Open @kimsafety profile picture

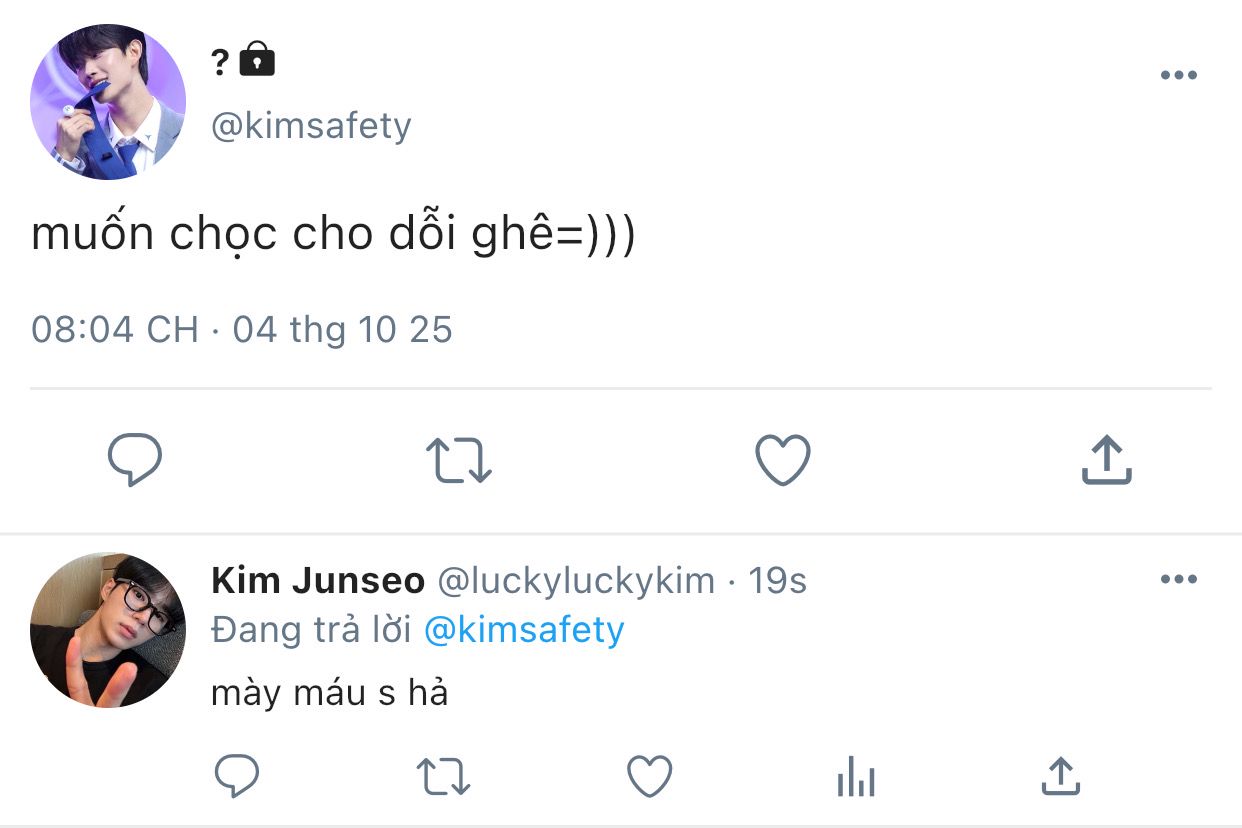(x=108, y=102)
